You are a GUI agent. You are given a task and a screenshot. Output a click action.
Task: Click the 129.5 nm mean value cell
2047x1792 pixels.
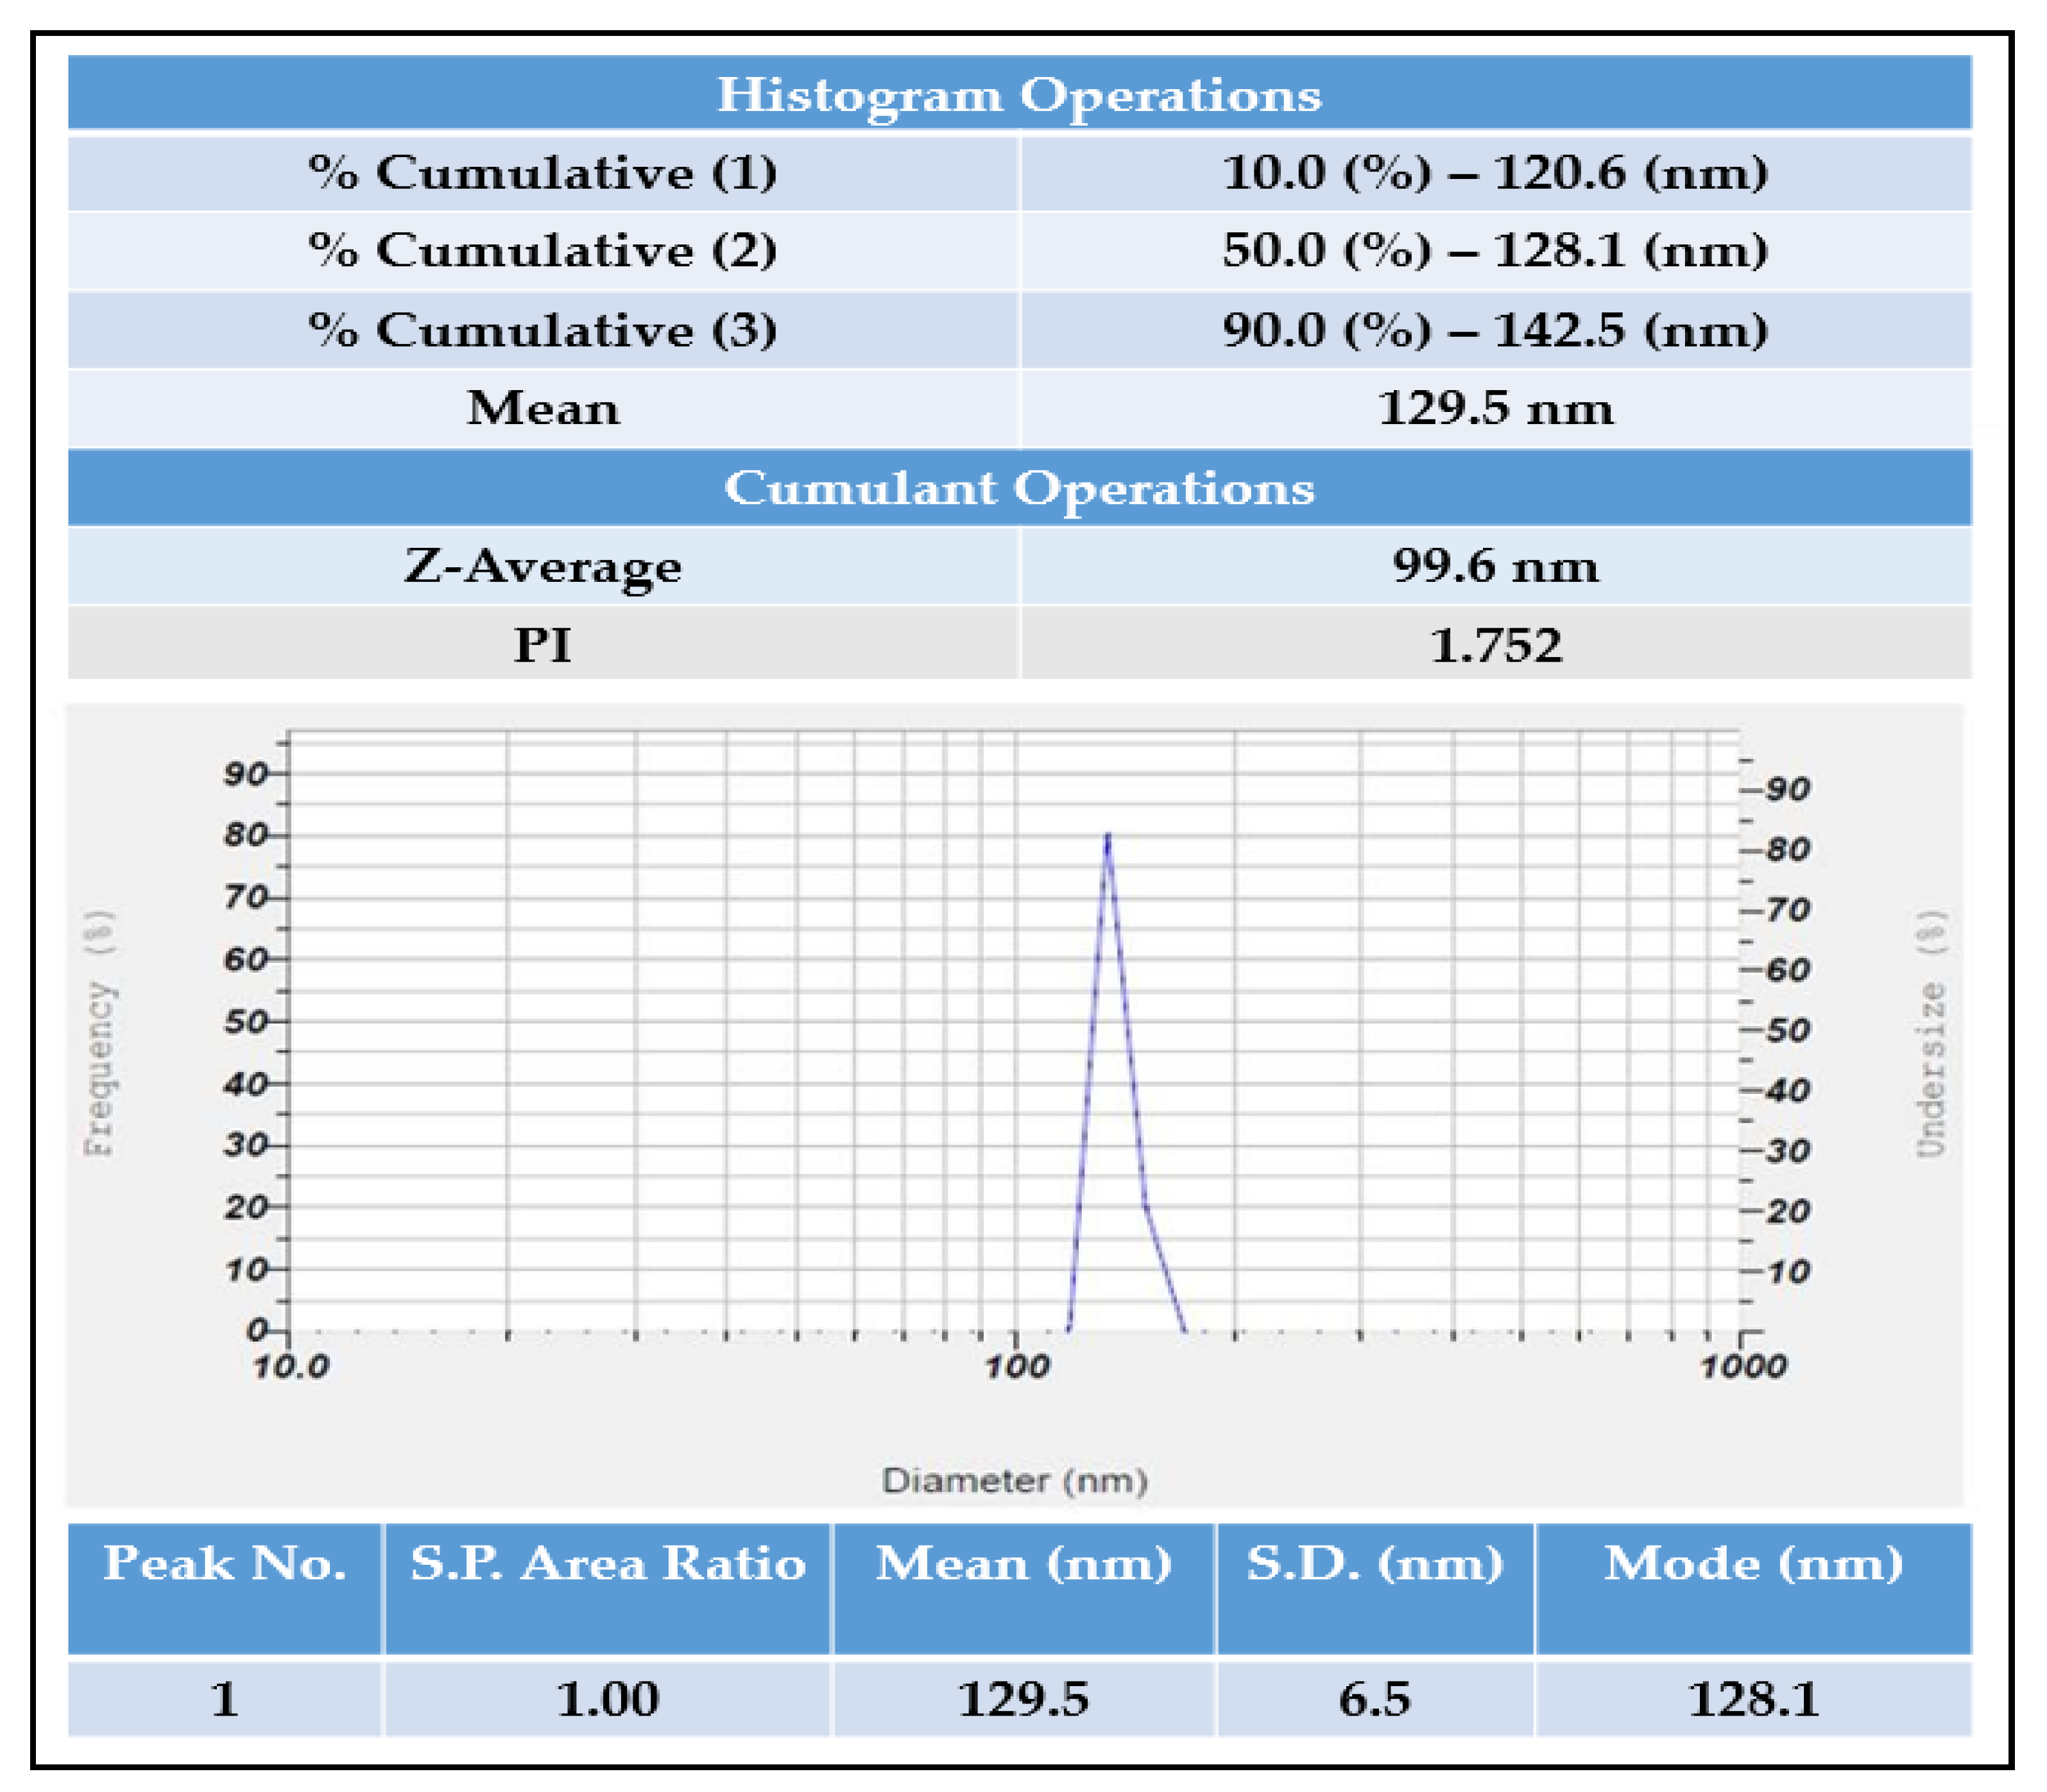pyautogui.click(x=1495, y=409)
